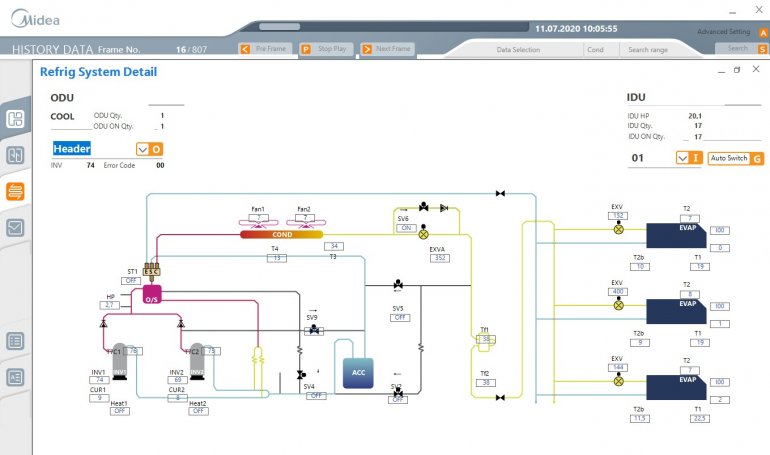Open the bottom sidebar report icon
The image size is (770, 455).
coord(15,377)
